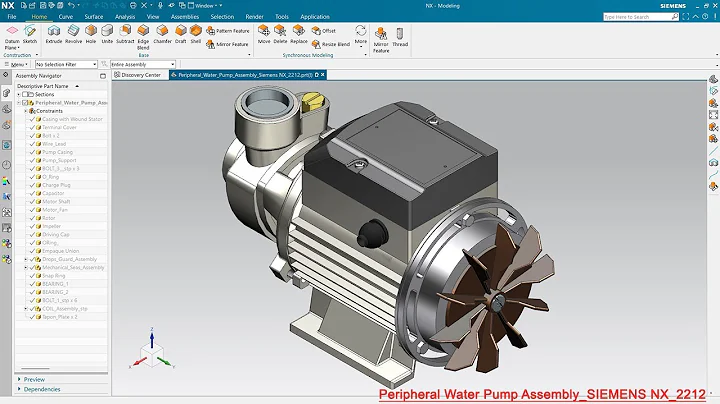Open the History clock tab in the resource bar
The width and height of the screenshot is (720, 404).
pos(6,165)
